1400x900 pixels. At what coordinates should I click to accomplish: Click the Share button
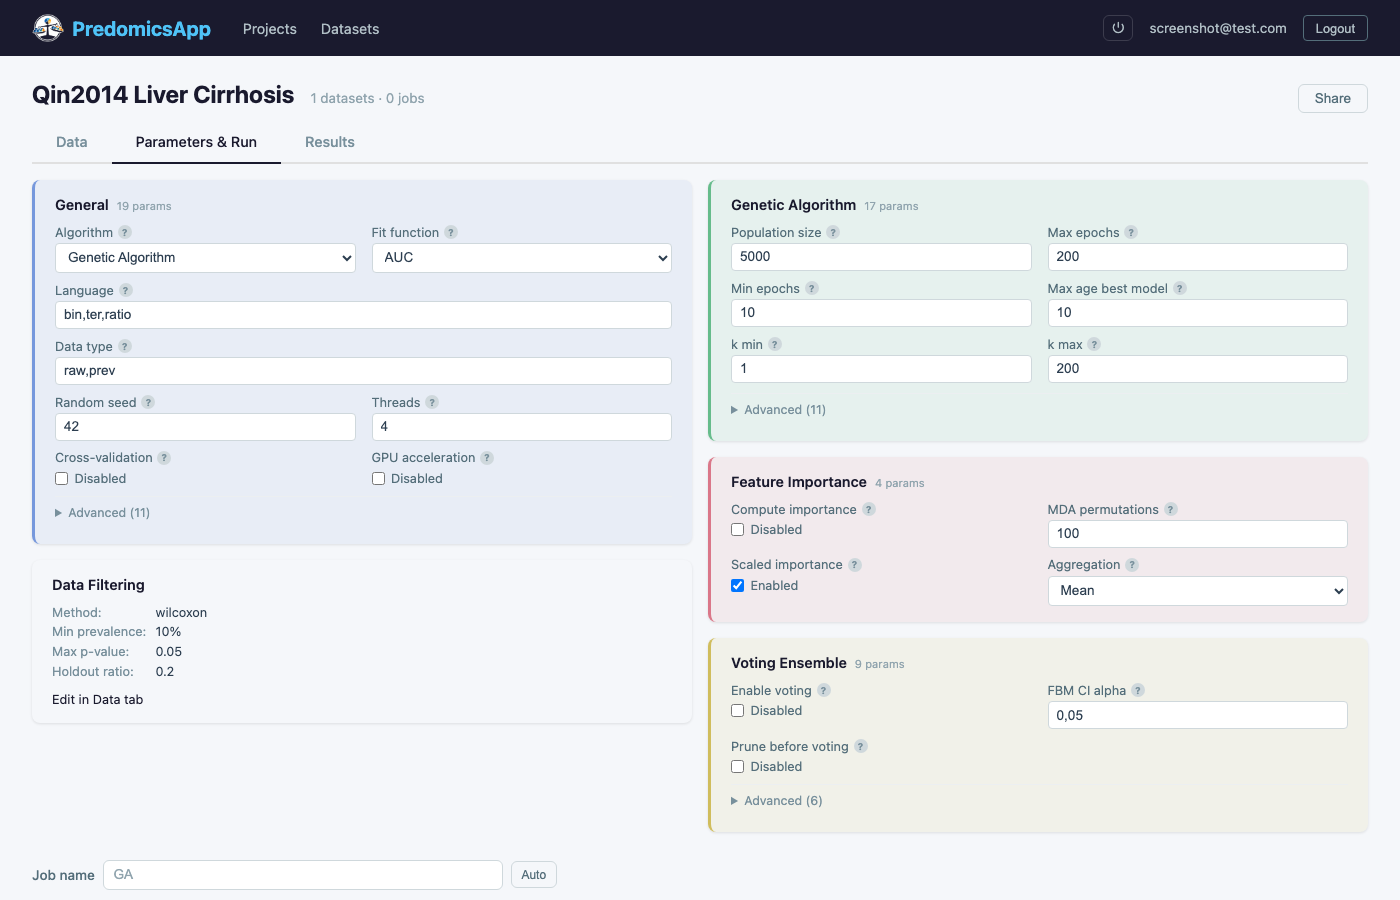[x=1332, y=98]
